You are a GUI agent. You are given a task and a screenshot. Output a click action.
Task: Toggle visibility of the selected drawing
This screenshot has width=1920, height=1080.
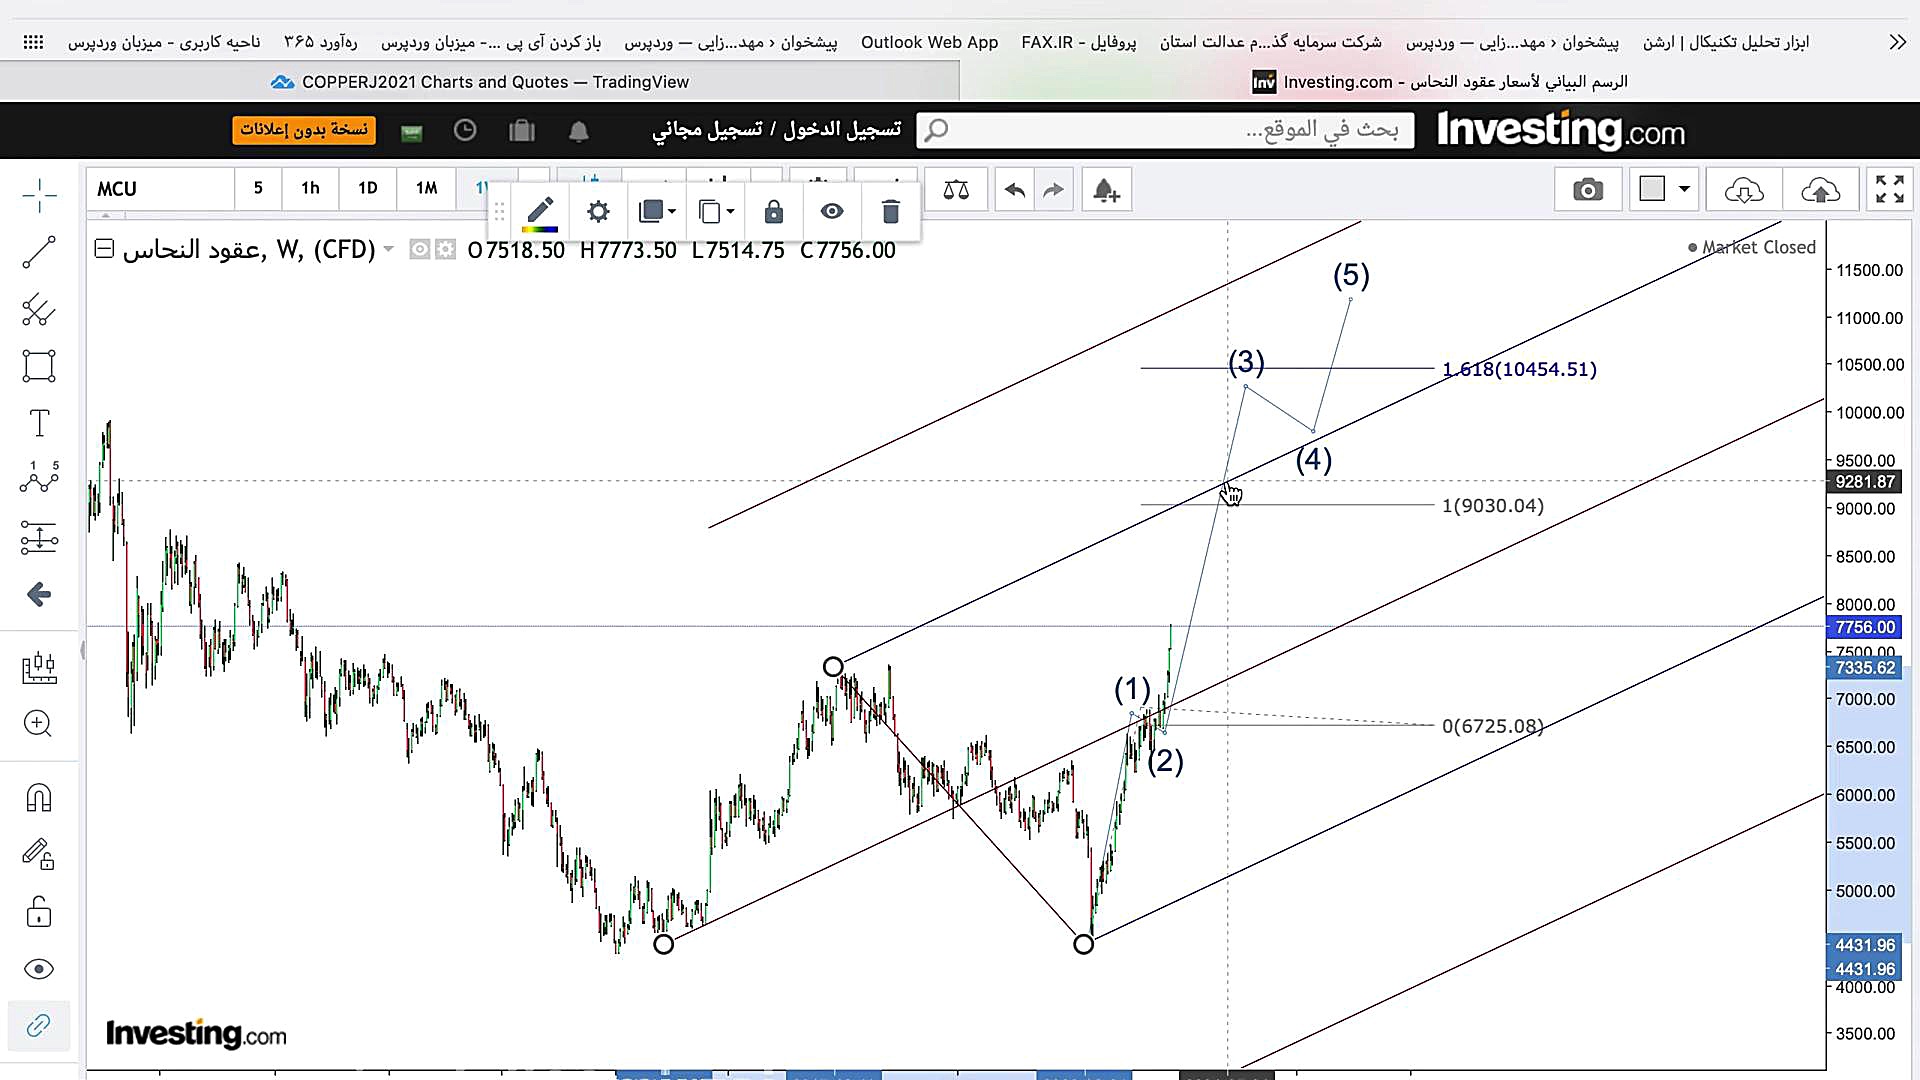pos(832,212)
